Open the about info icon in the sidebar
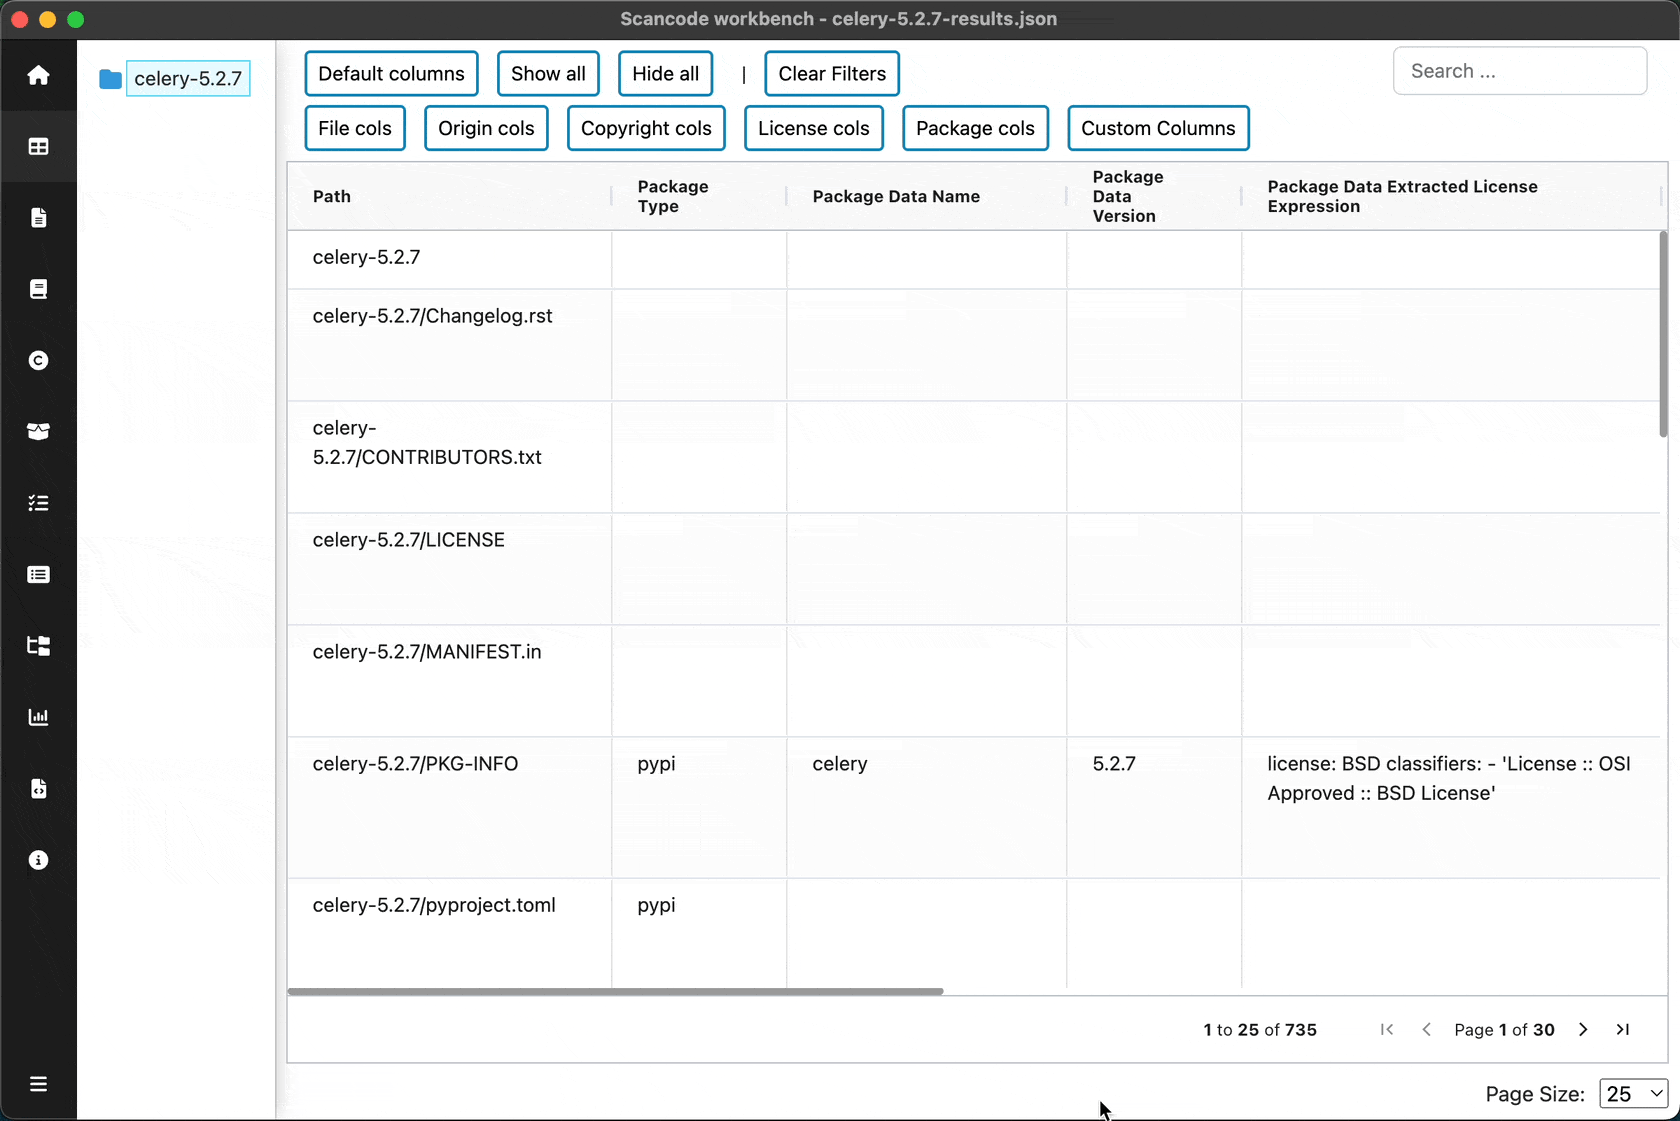 38,860
